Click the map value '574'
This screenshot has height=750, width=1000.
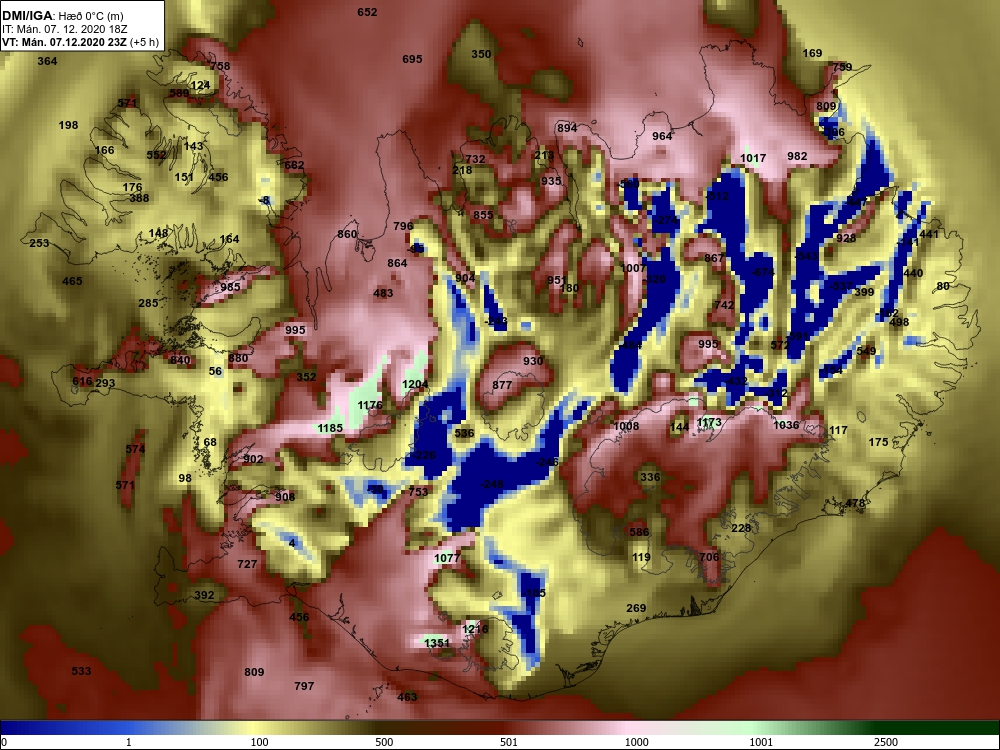click(x=135, y=449)
